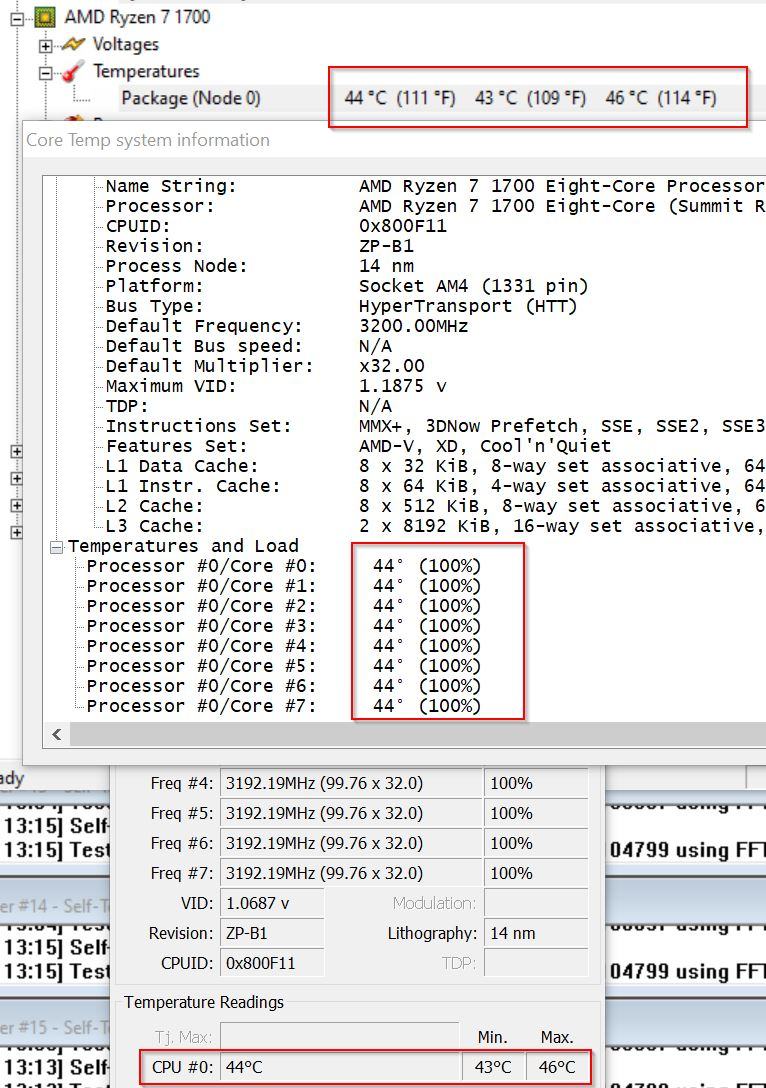Select the Default Multiplier row
766x1088 pixels.
point(264,366)
